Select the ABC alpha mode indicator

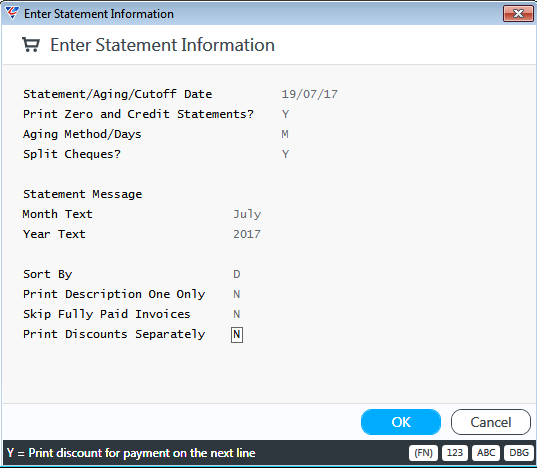tap(486, 453)
